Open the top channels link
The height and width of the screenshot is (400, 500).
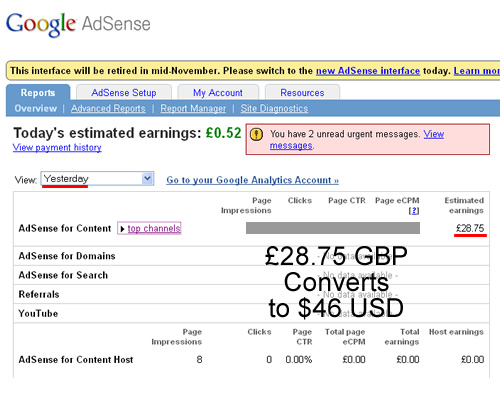[x=154, y=229]
